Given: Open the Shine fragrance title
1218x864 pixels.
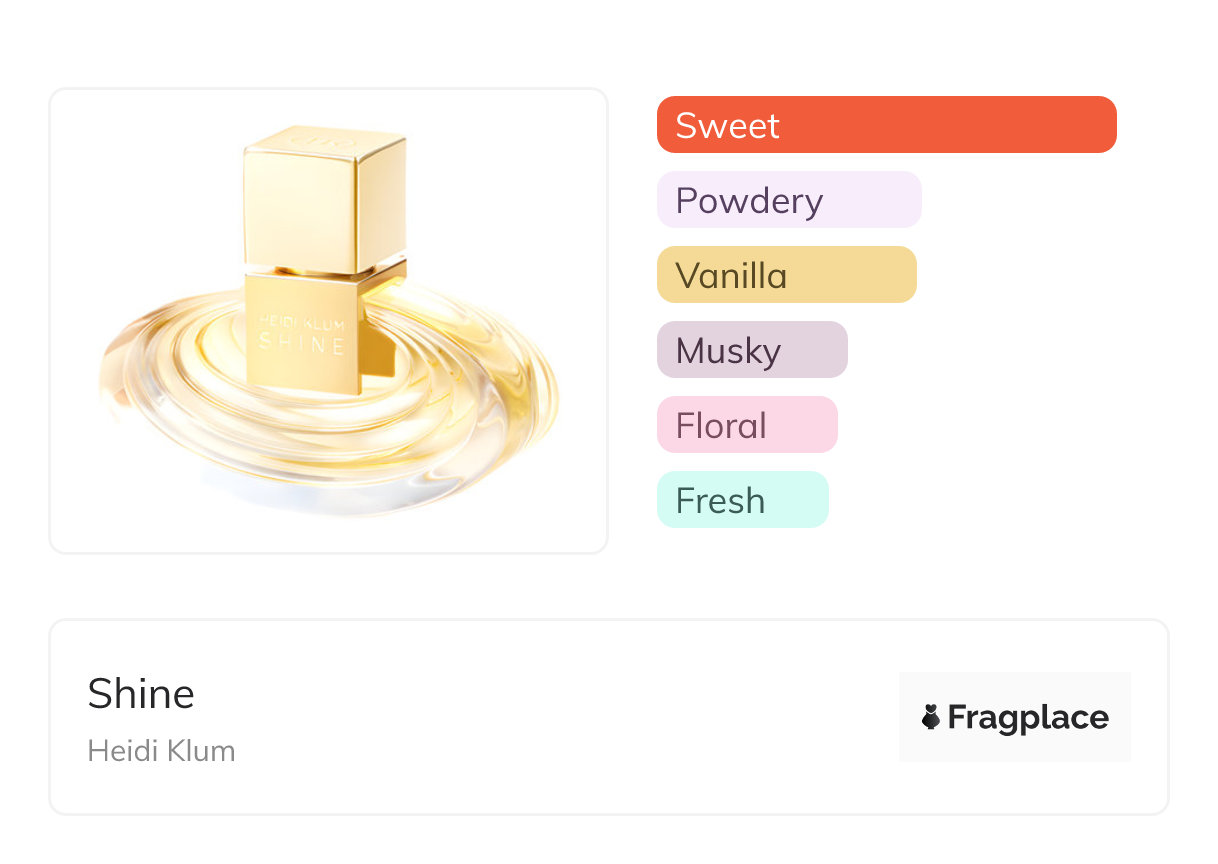Looking at the screenshot, I should (x=141, y=693).
